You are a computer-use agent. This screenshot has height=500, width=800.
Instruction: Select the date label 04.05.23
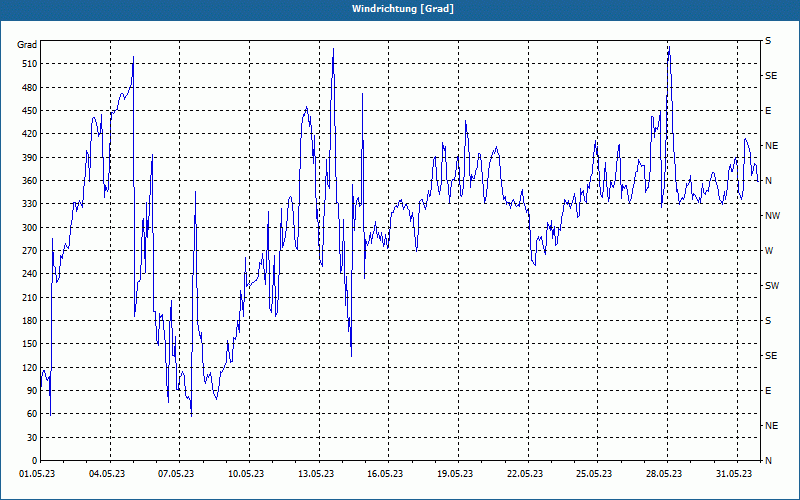(x=107, y=474)
